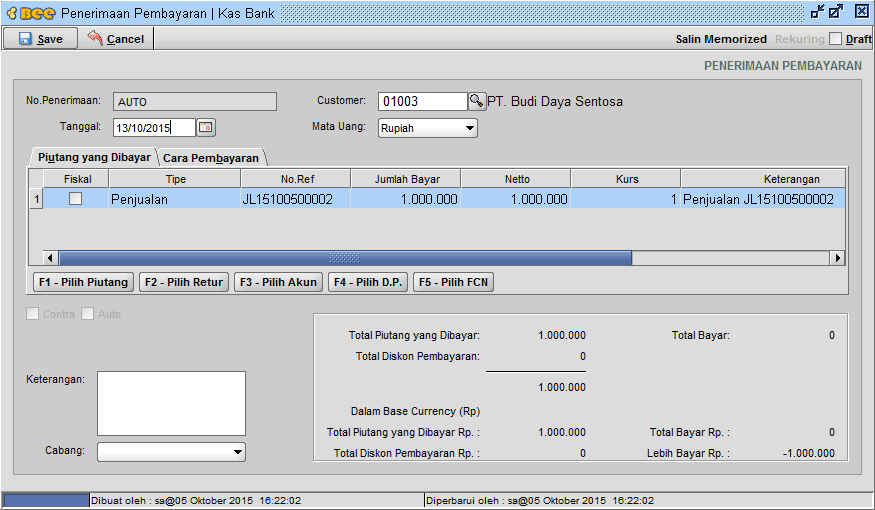The width and height of the screenshot is (875, 510).
Task: Click the Bee logo in title bar
Action: (31, 13)
